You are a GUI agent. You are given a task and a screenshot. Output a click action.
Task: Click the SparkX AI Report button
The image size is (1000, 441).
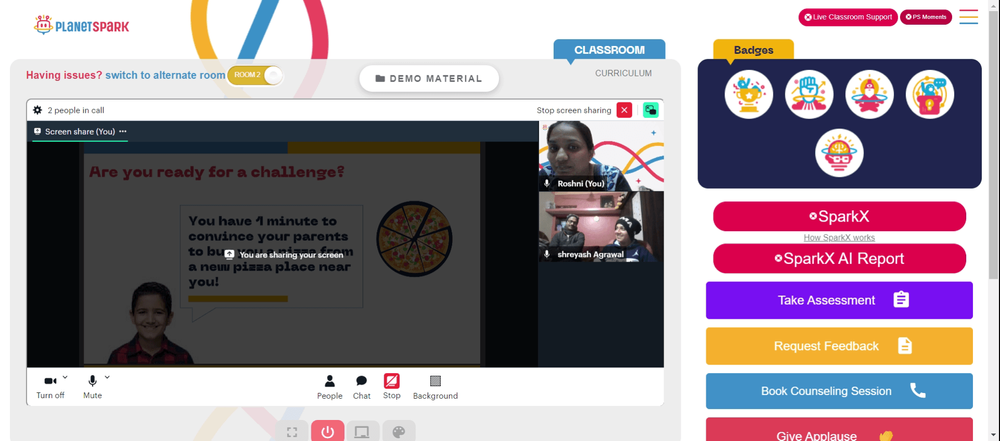839,258
